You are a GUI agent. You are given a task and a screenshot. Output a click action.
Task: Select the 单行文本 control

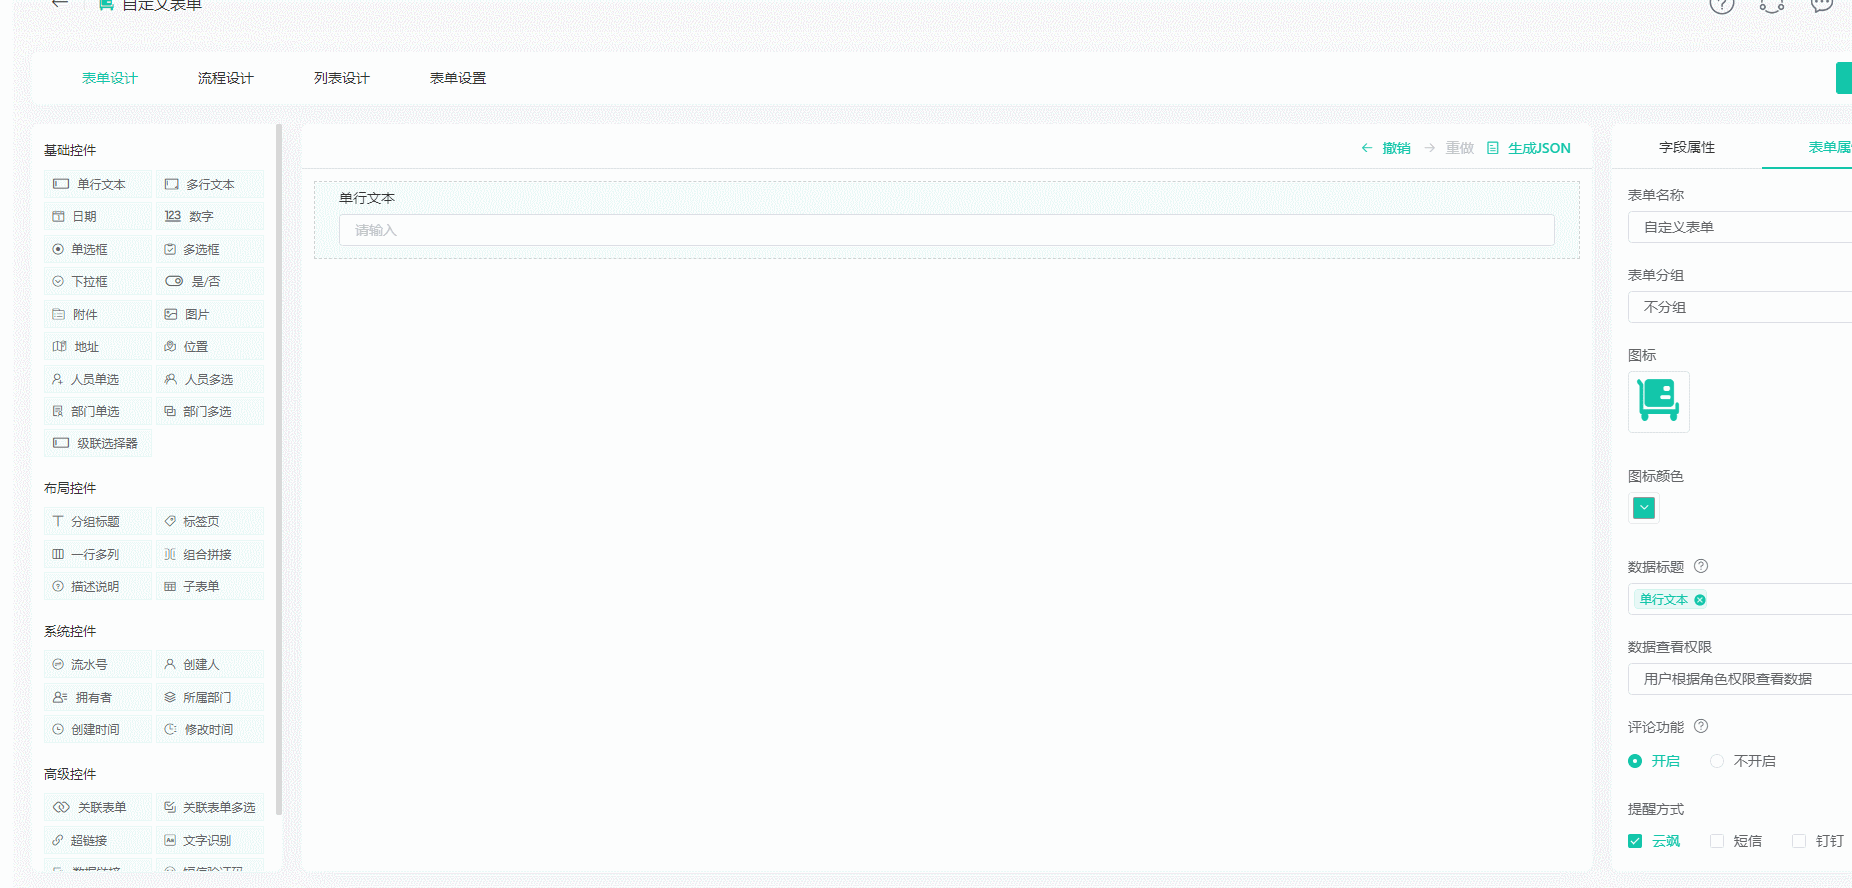pos(98,184)
